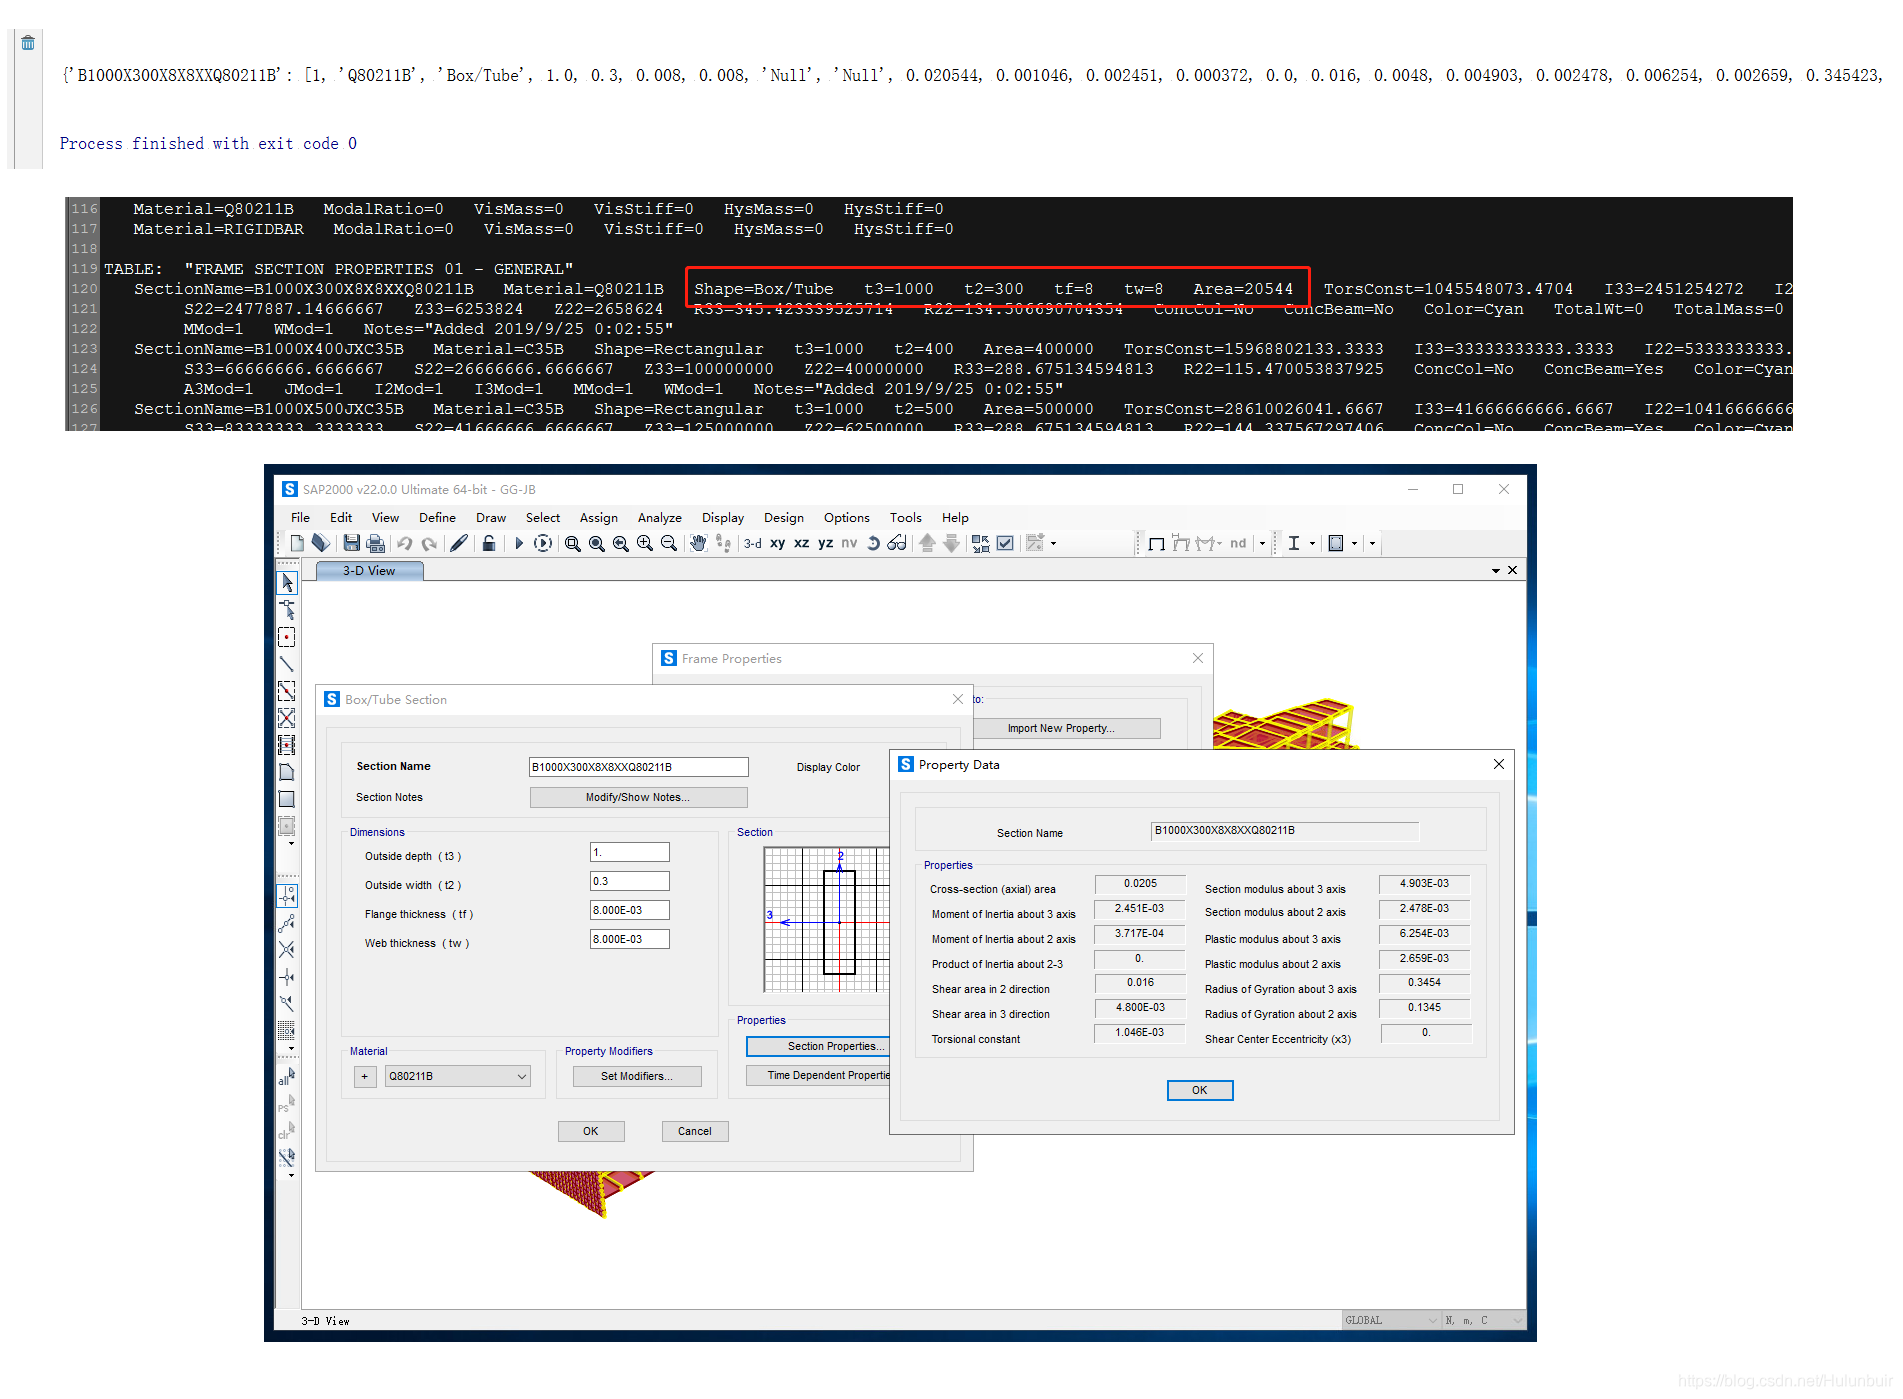The width and height of the screenshot is (1903, 1399).
Task: Open the Define menu
Action: [x=437, y=517]
